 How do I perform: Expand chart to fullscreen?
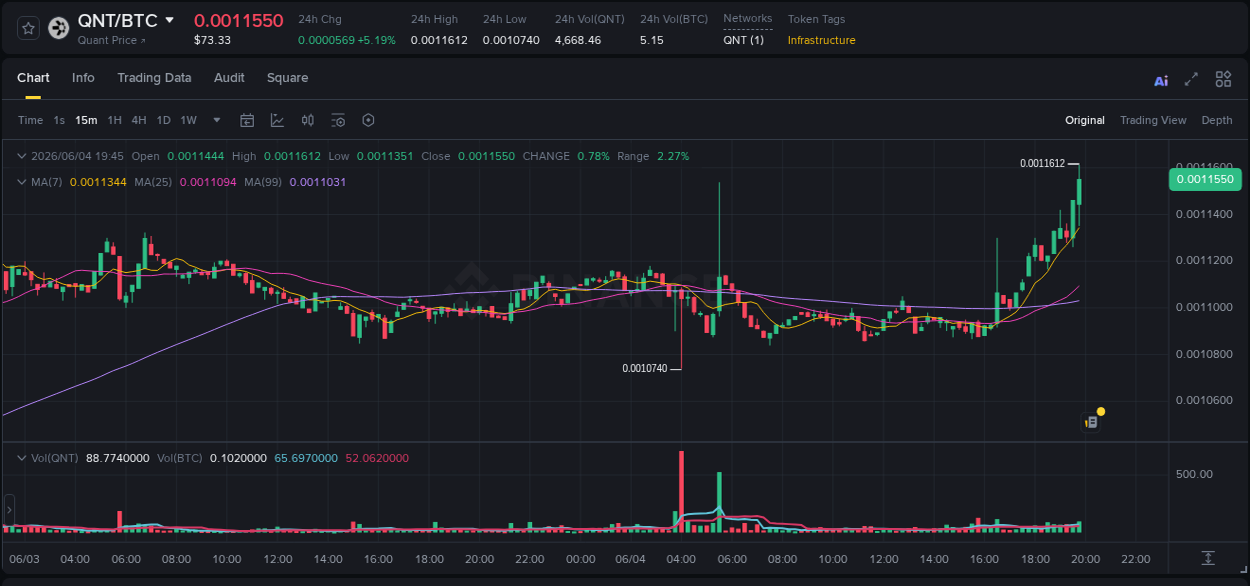[1191, 79]
